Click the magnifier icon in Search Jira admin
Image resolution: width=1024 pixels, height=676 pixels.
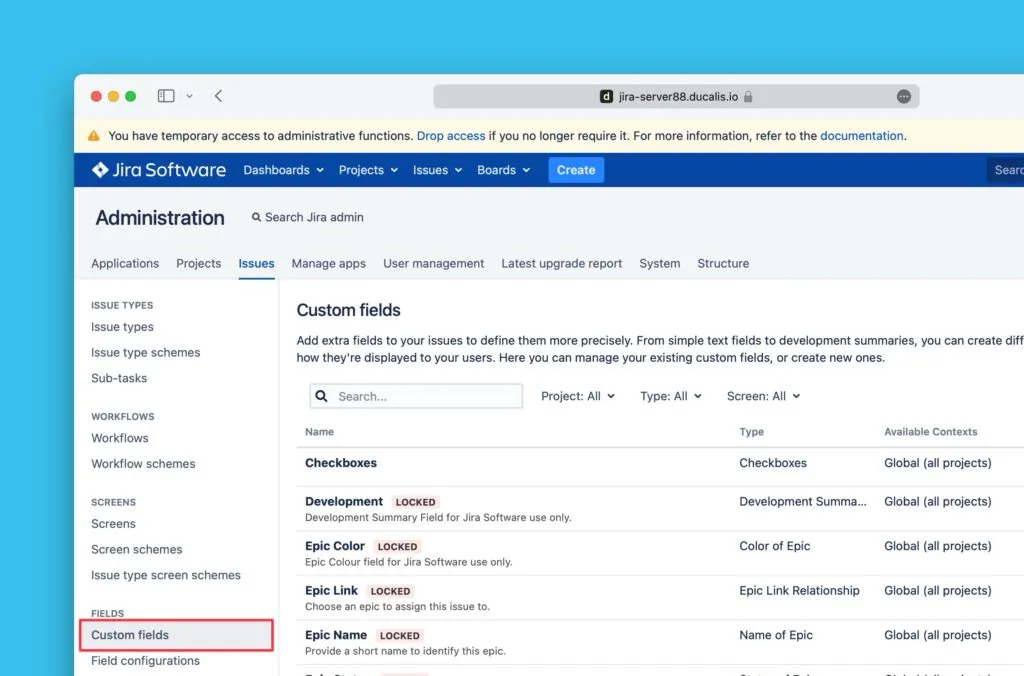(256, 217)
